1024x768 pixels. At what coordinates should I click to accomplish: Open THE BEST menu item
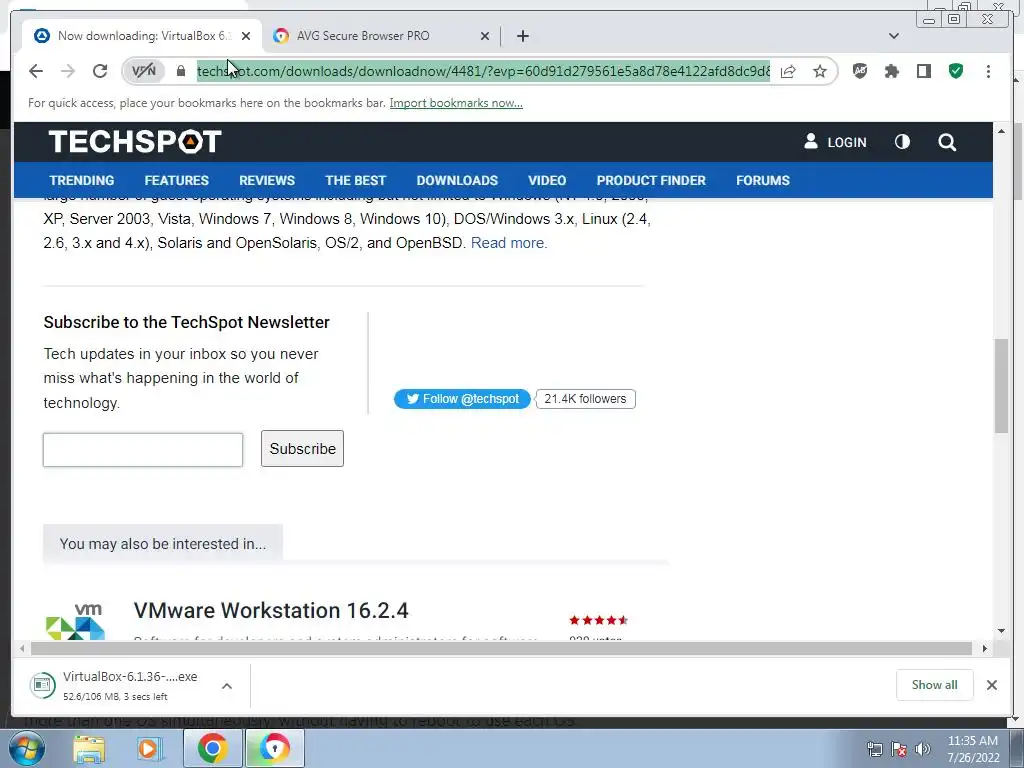point(356,180)
